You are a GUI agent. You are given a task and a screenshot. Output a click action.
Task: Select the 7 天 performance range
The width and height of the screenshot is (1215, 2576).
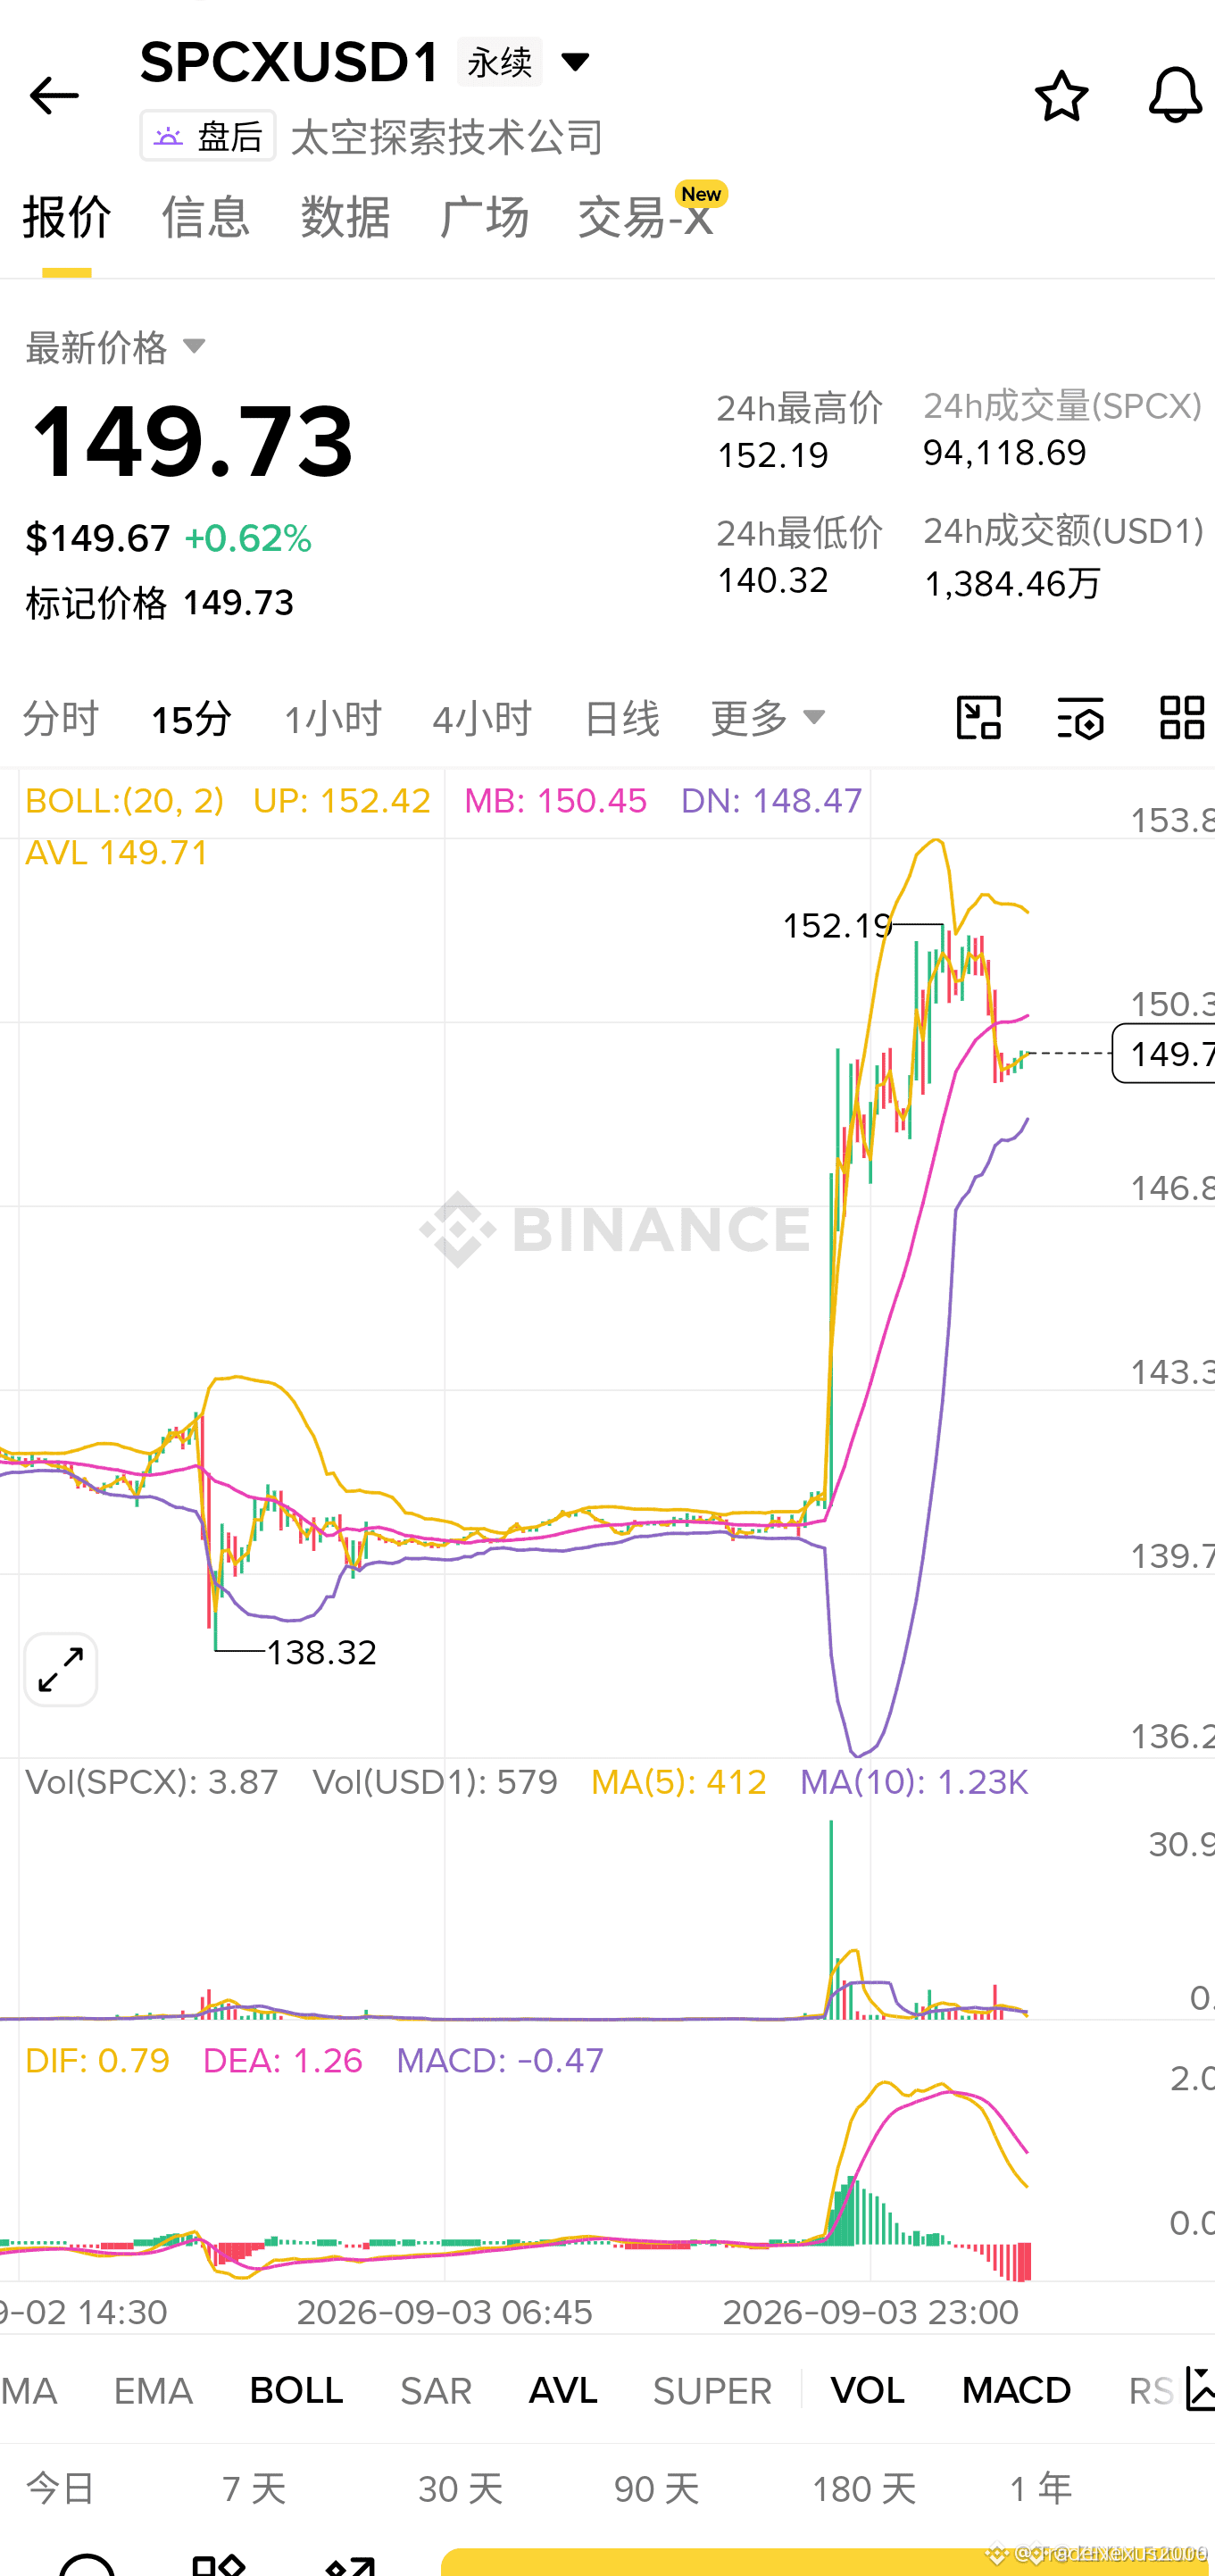click(x=254, y=2489)
